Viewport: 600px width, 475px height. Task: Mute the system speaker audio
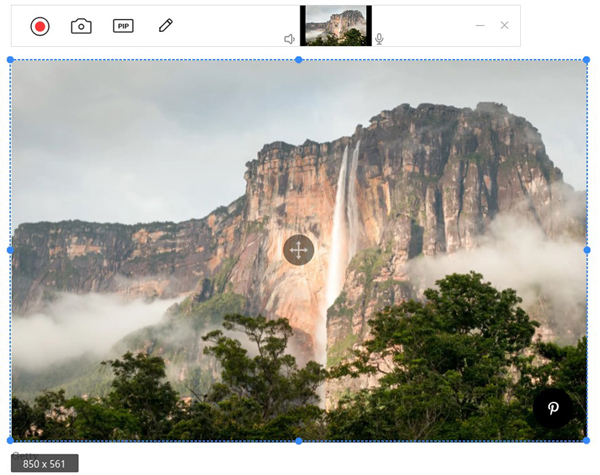(x=289, y=39)
